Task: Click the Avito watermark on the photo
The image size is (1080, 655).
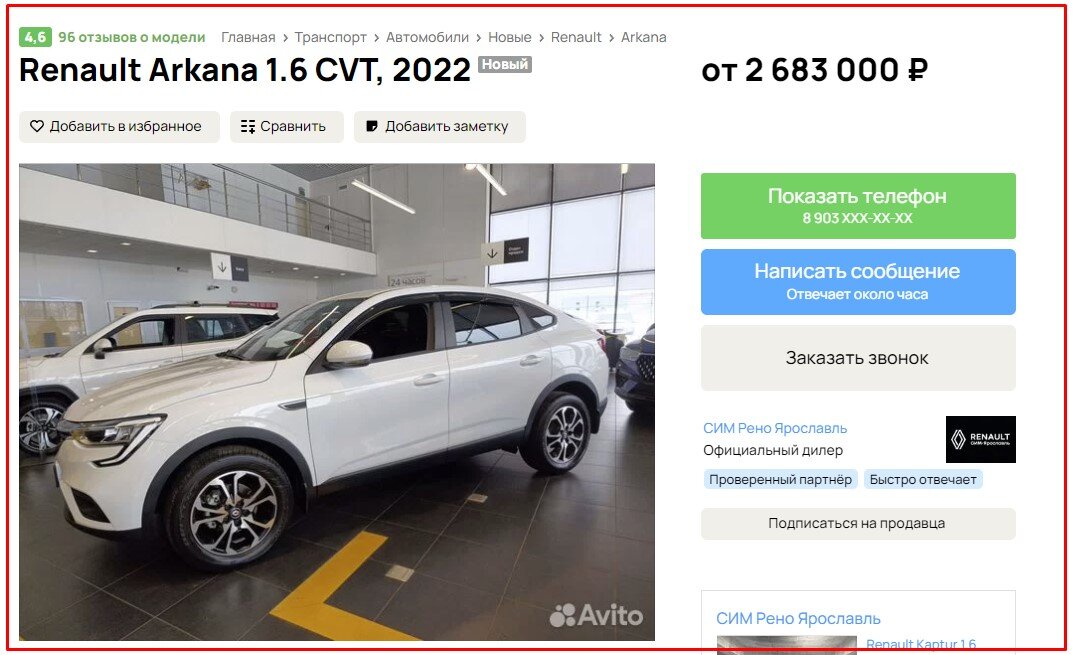Action: click(596, 615)
